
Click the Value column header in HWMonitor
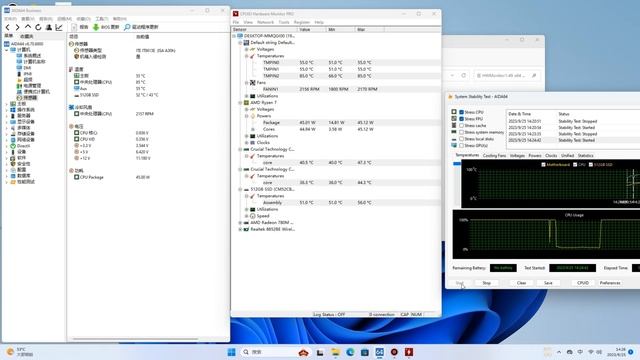tap(312, 30)
